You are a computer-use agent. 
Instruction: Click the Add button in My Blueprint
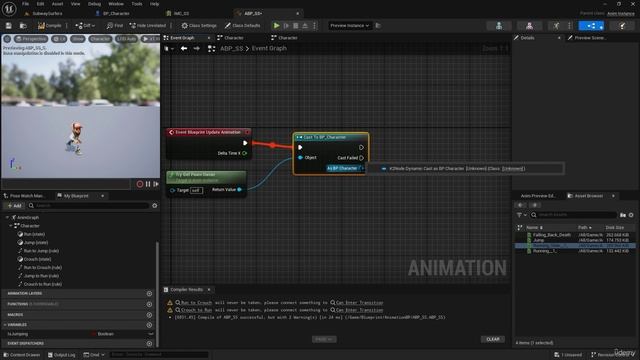pos(14,206)
